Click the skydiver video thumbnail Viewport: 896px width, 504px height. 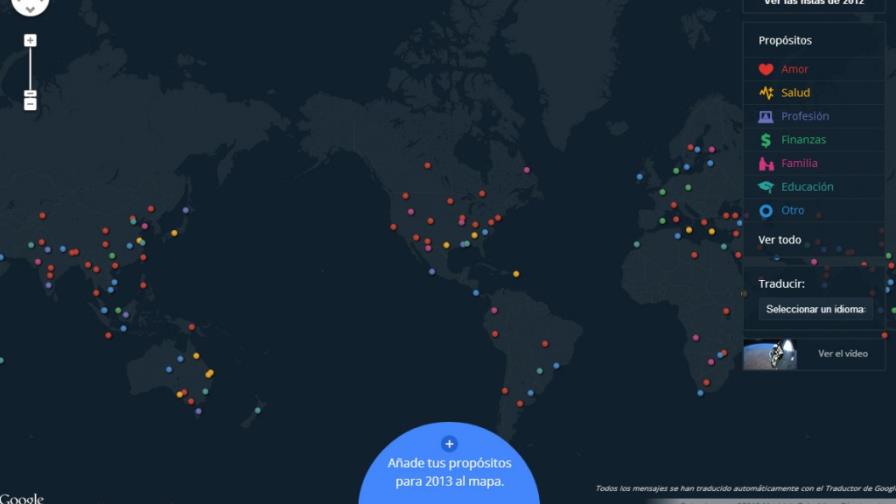tap(770, 354)
